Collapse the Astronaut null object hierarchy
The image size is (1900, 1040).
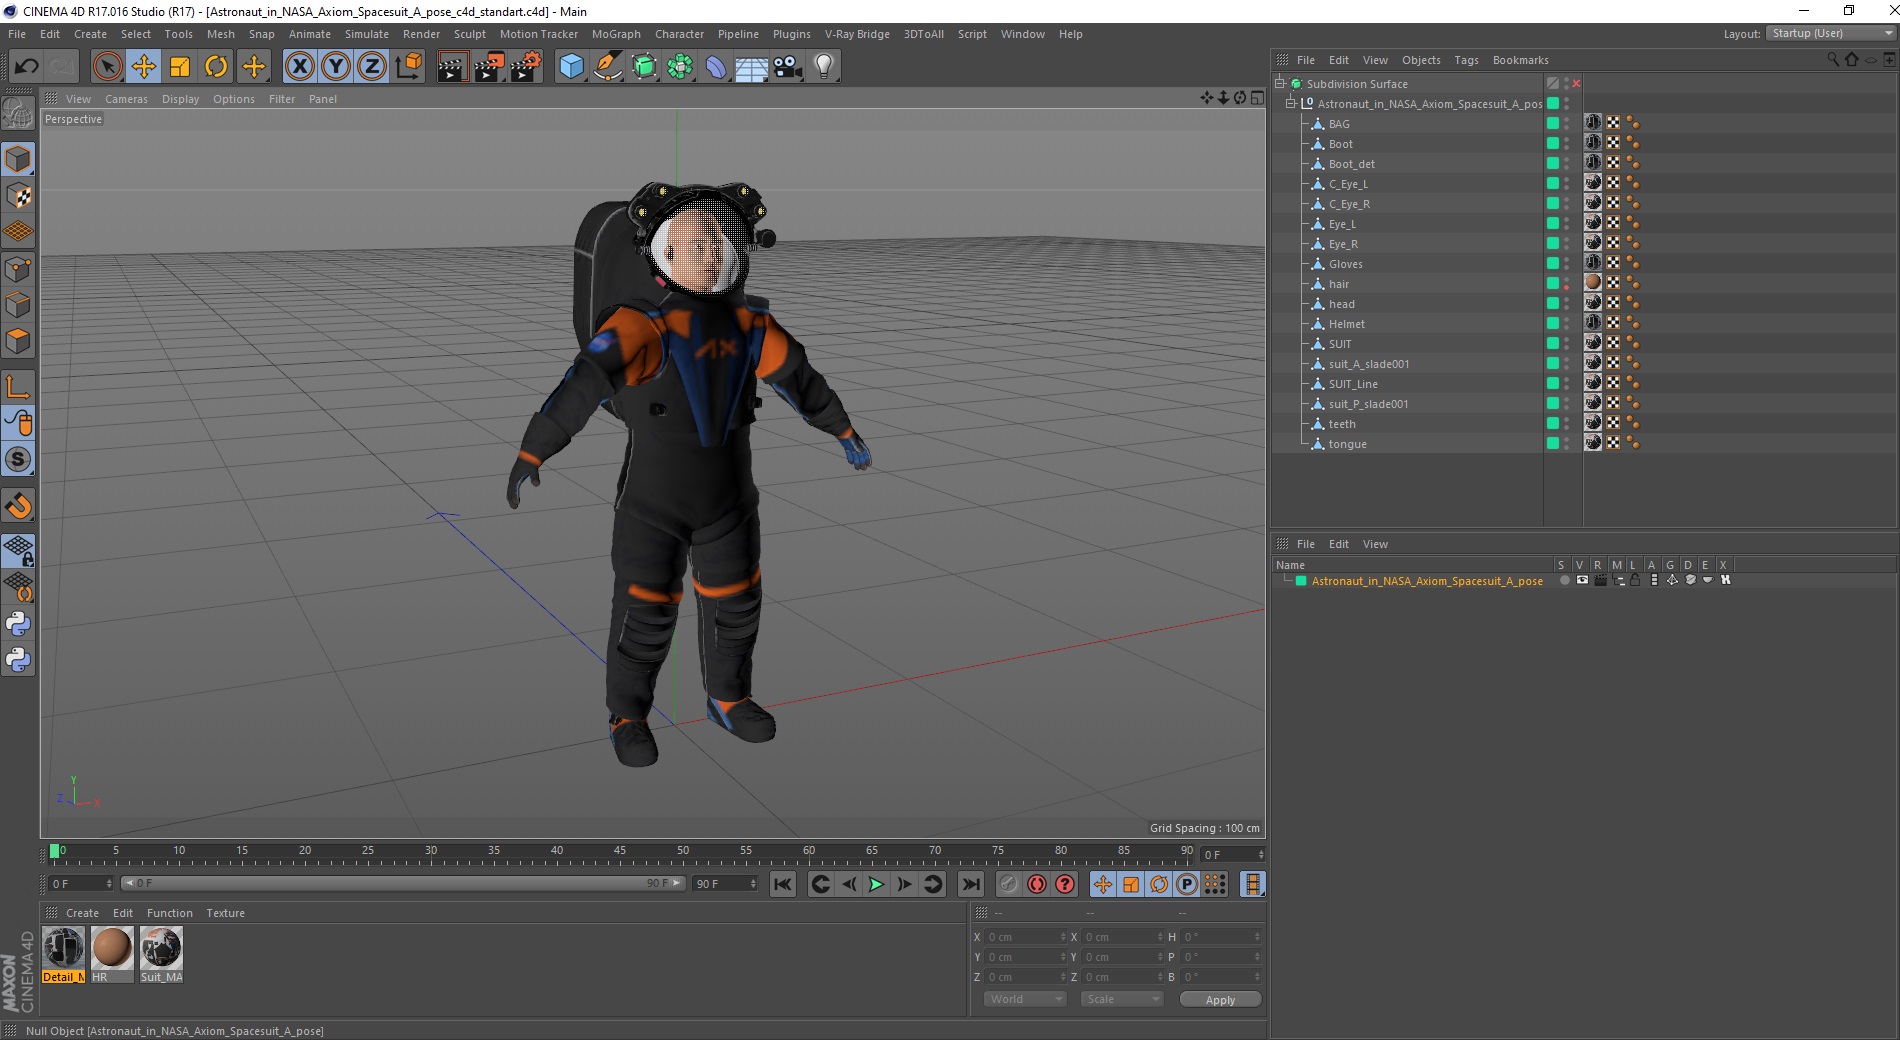tap(1291, 104)
